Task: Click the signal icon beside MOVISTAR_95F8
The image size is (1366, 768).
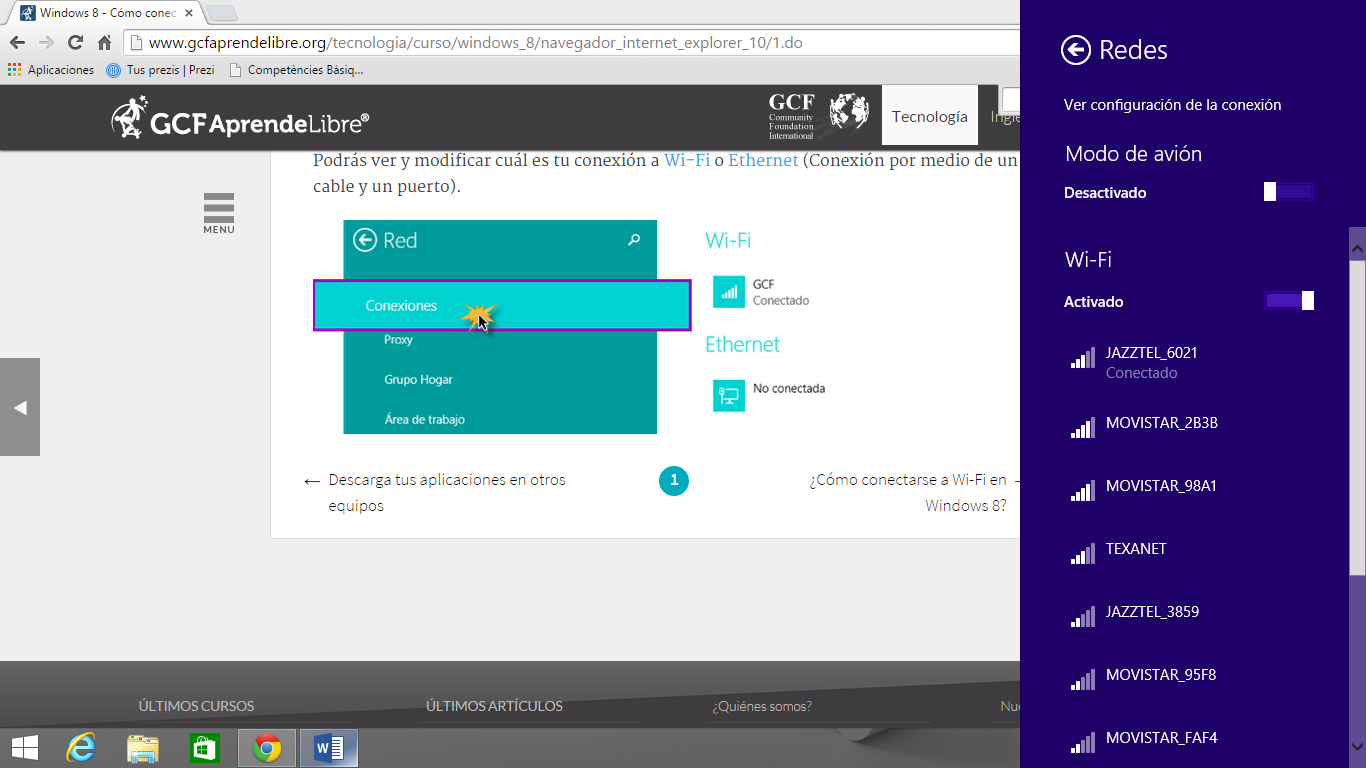Action: pos(1082,680)
